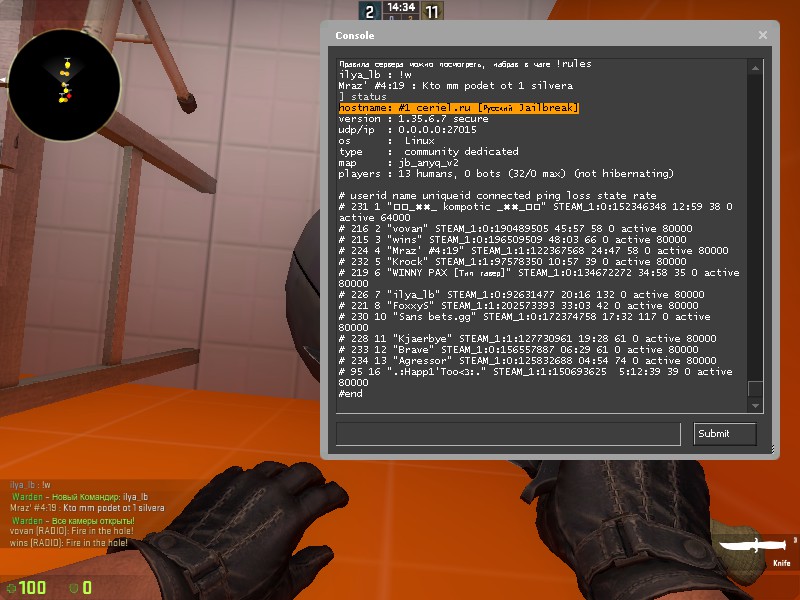
Task: Click the console scrollbar thumb at the bottom
Action: coord(756,387)
